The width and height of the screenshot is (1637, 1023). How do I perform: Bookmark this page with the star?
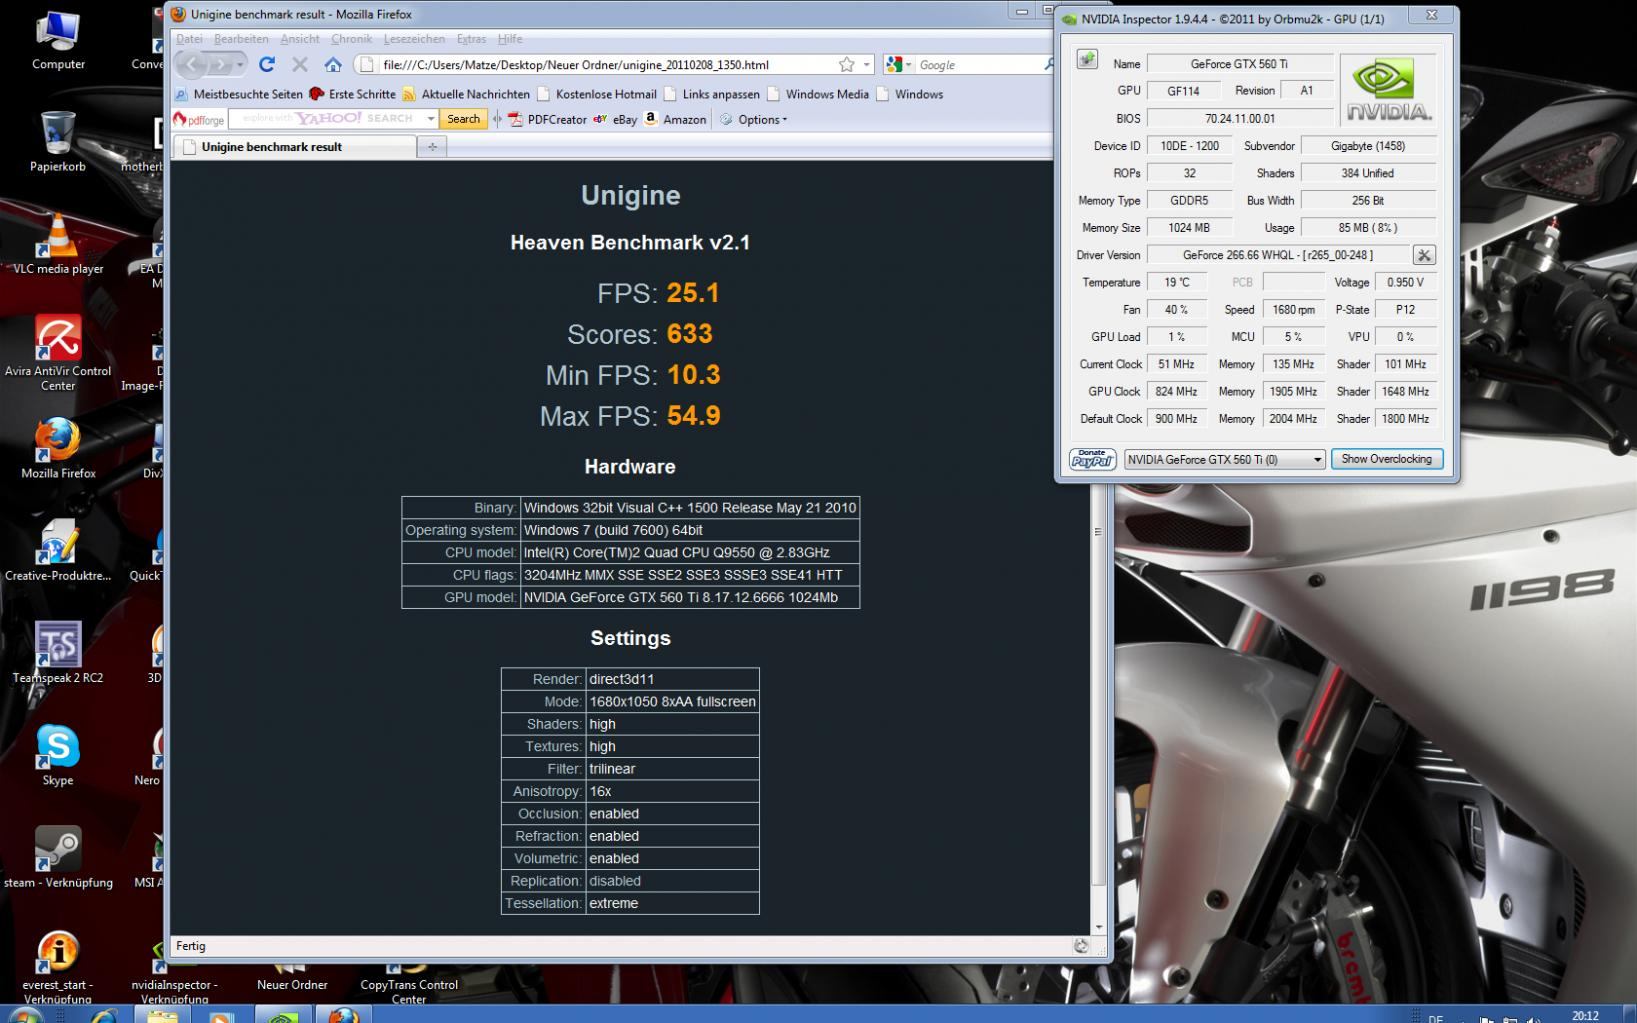pos(846,65)
